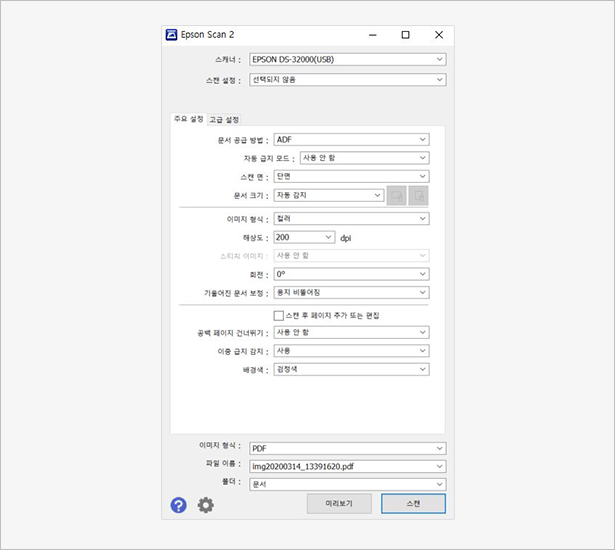This screenshot has width=615, height=550.
Task: Open the 이미지 형식 컬러 dropdown
Action: tap(351, 219)
